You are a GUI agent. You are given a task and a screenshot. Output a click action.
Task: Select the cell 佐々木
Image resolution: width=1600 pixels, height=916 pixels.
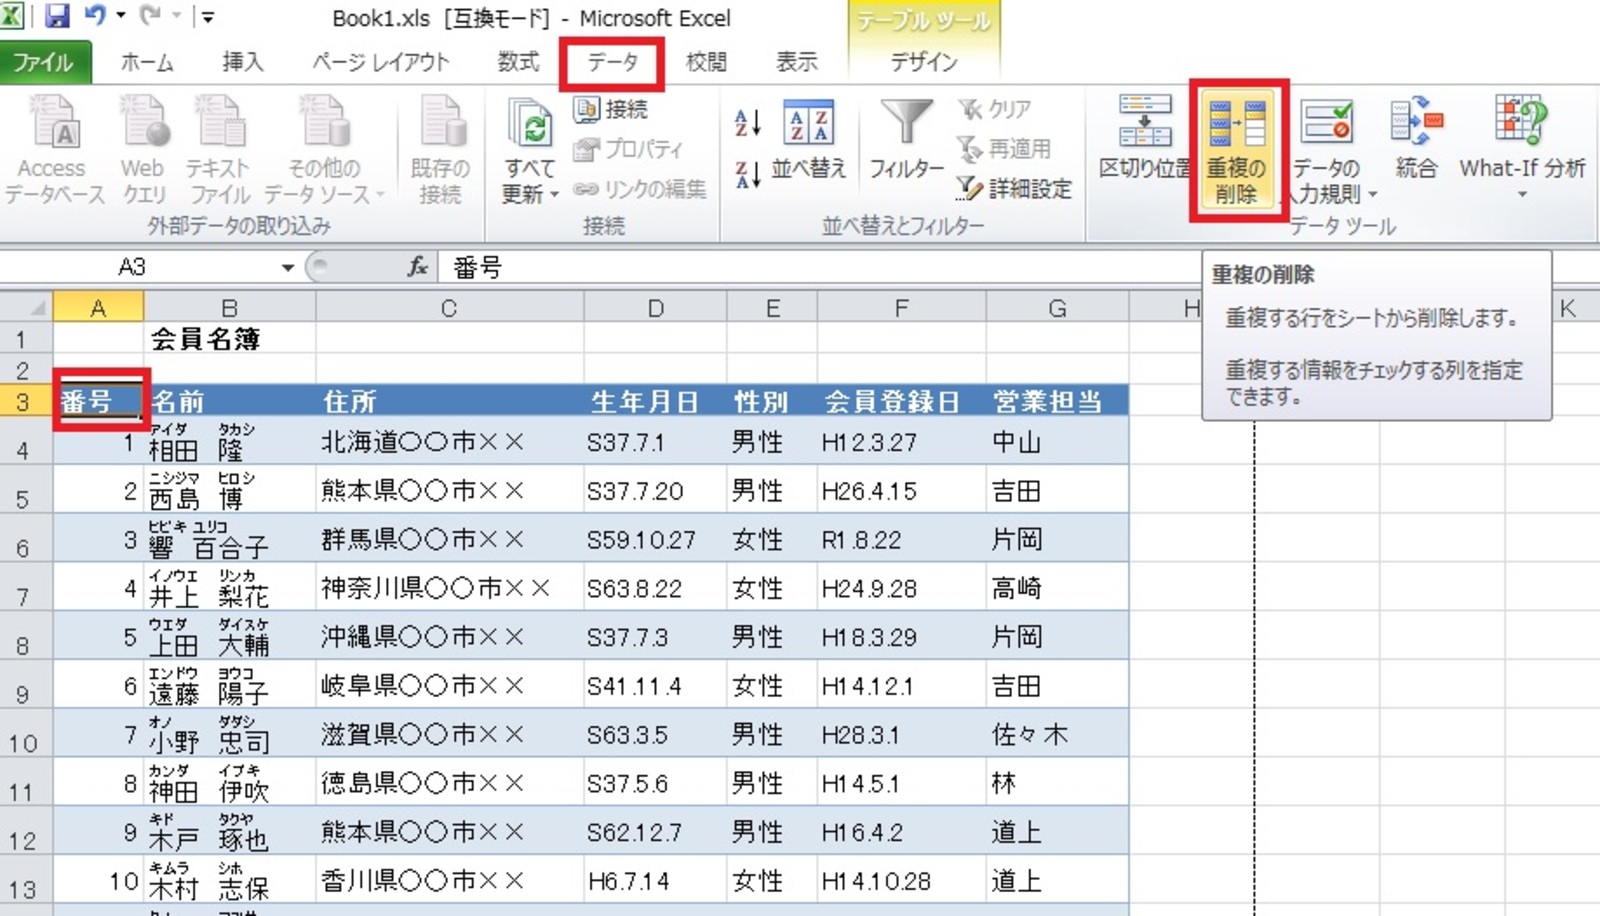(1057, 734)
